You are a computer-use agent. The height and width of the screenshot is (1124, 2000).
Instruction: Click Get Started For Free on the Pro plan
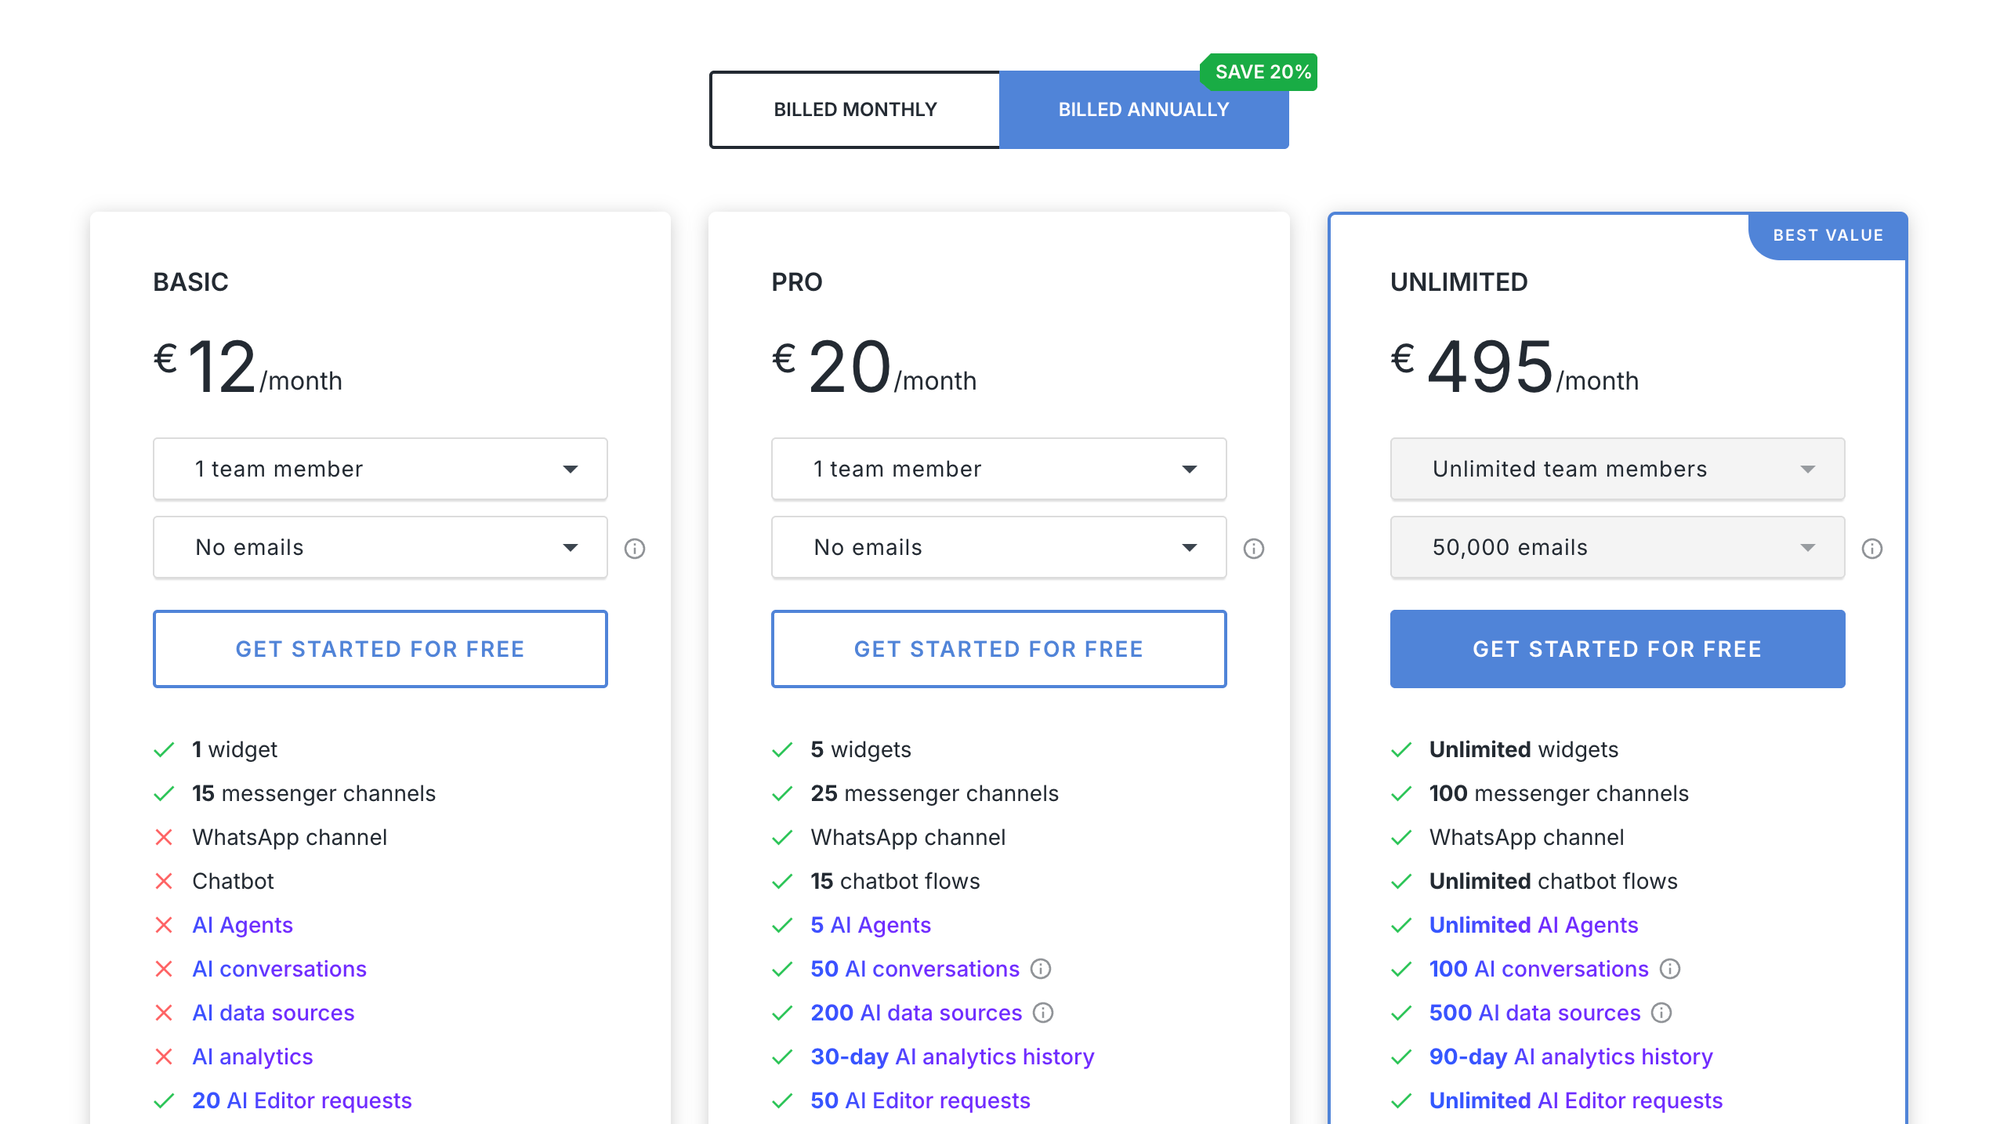[x=998, y=649]
